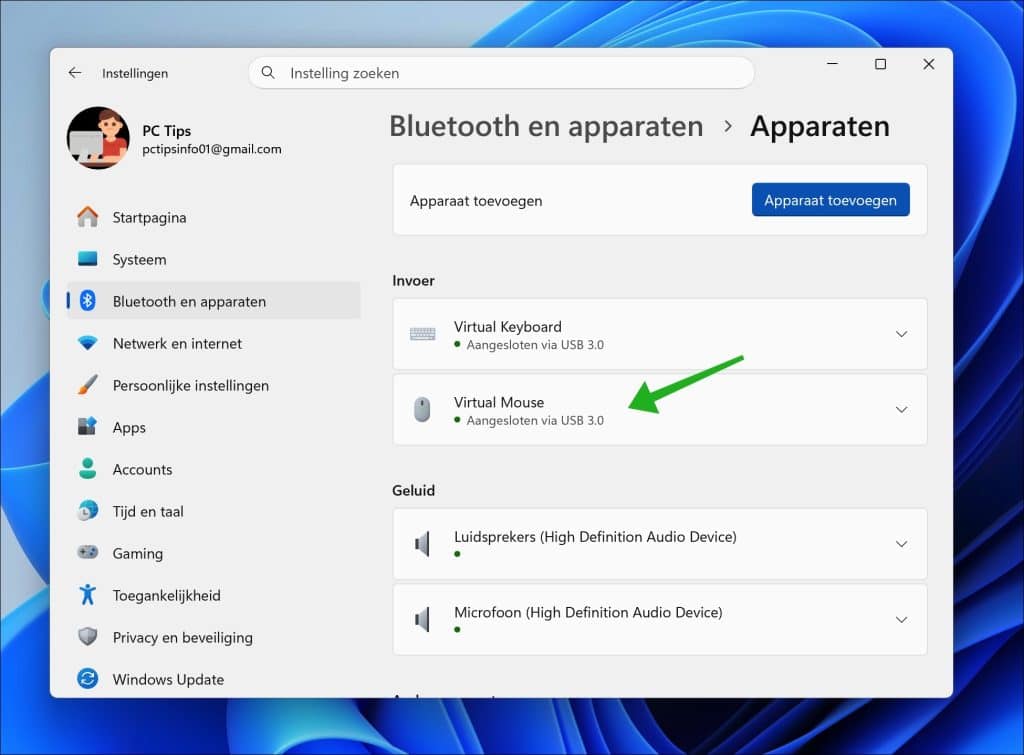Click the Gaming controller icon
The height and width of the screenshot is (755, 1024).
coord(88,553)
